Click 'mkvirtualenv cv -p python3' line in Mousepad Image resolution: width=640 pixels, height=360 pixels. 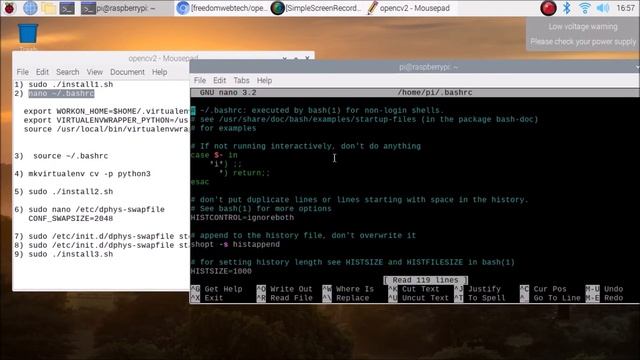[x=89, y=174]
